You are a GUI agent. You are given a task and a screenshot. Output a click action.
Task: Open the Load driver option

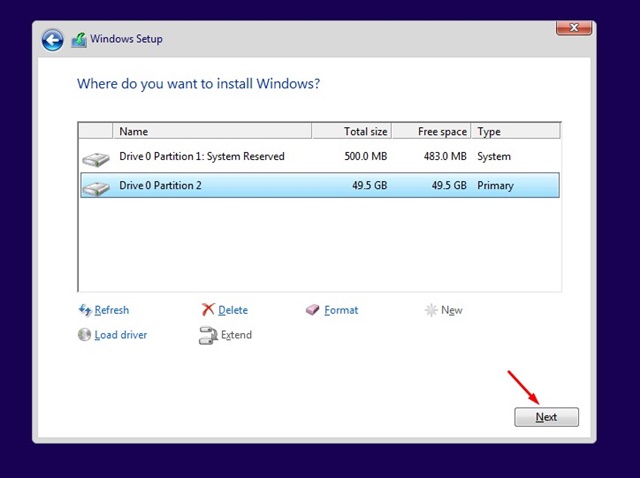(x=120, y=335)
